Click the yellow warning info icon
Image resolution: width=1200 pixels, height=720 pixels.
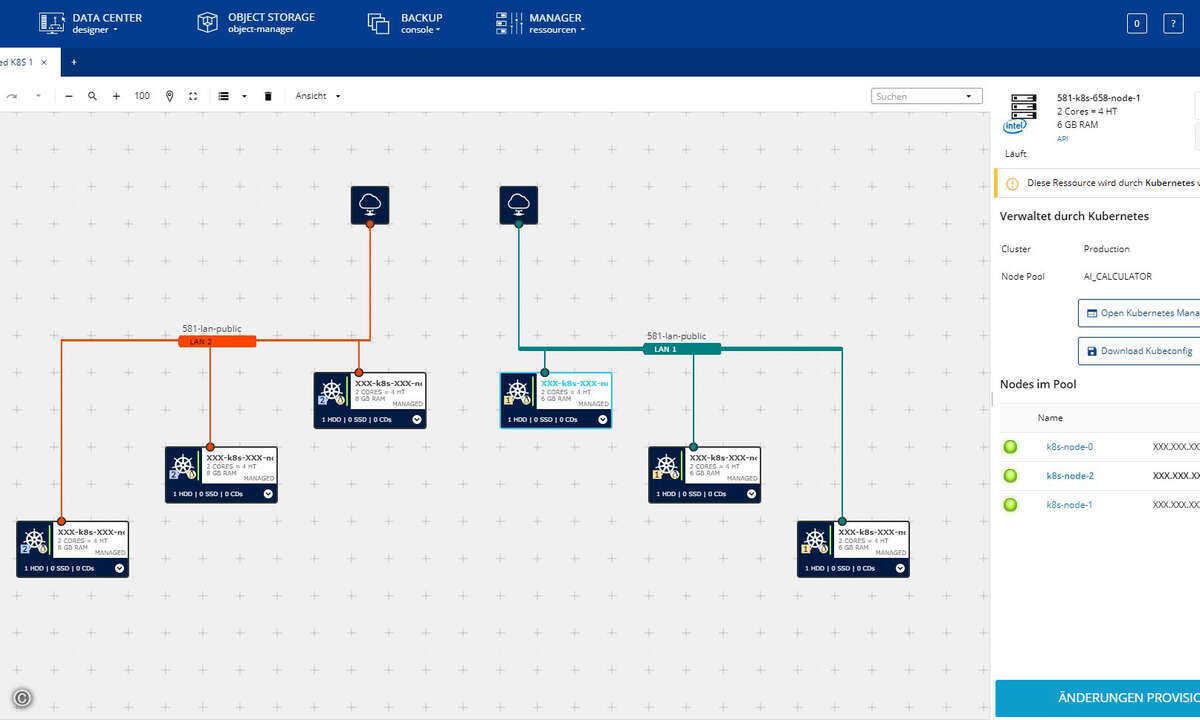pos(1011,184)
